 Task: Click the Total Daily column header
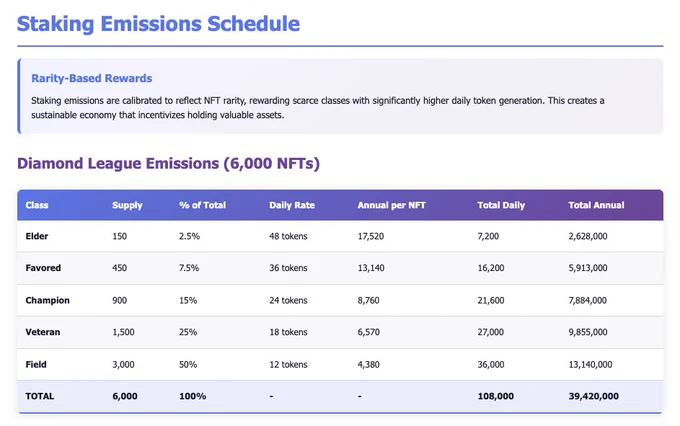click(501, 205)
